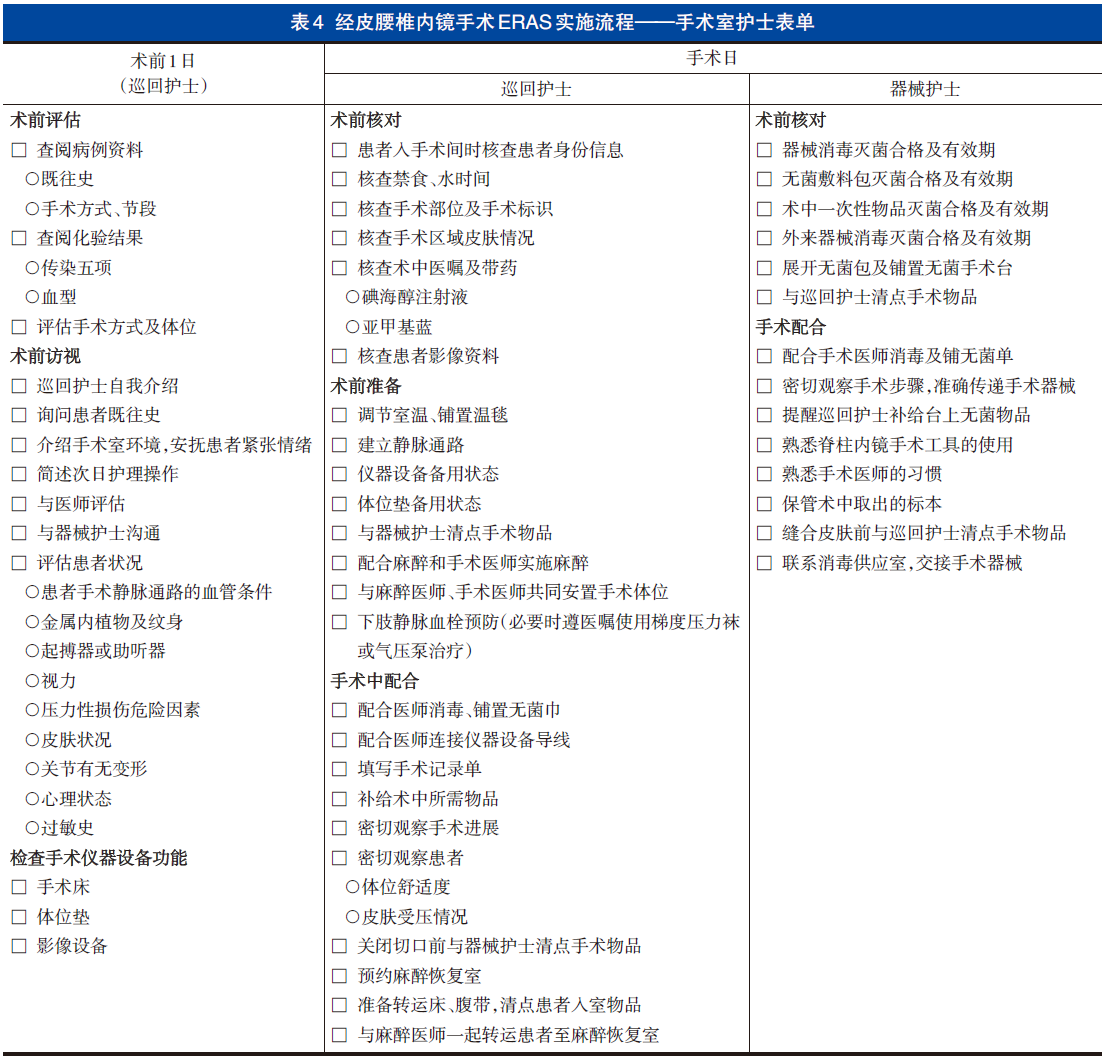Check the 器械消毒灭菌合格及有效期 box

point(764,150)
